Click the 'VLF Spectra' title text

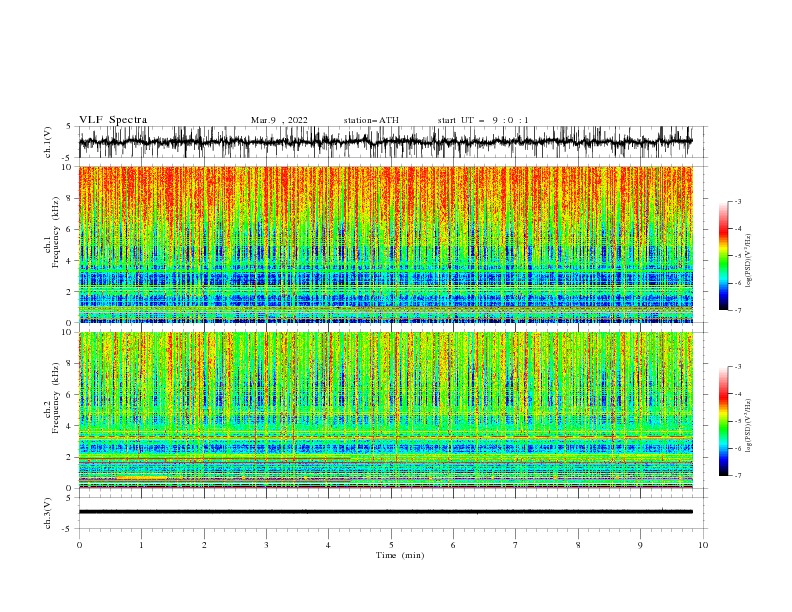click(113, 120)
